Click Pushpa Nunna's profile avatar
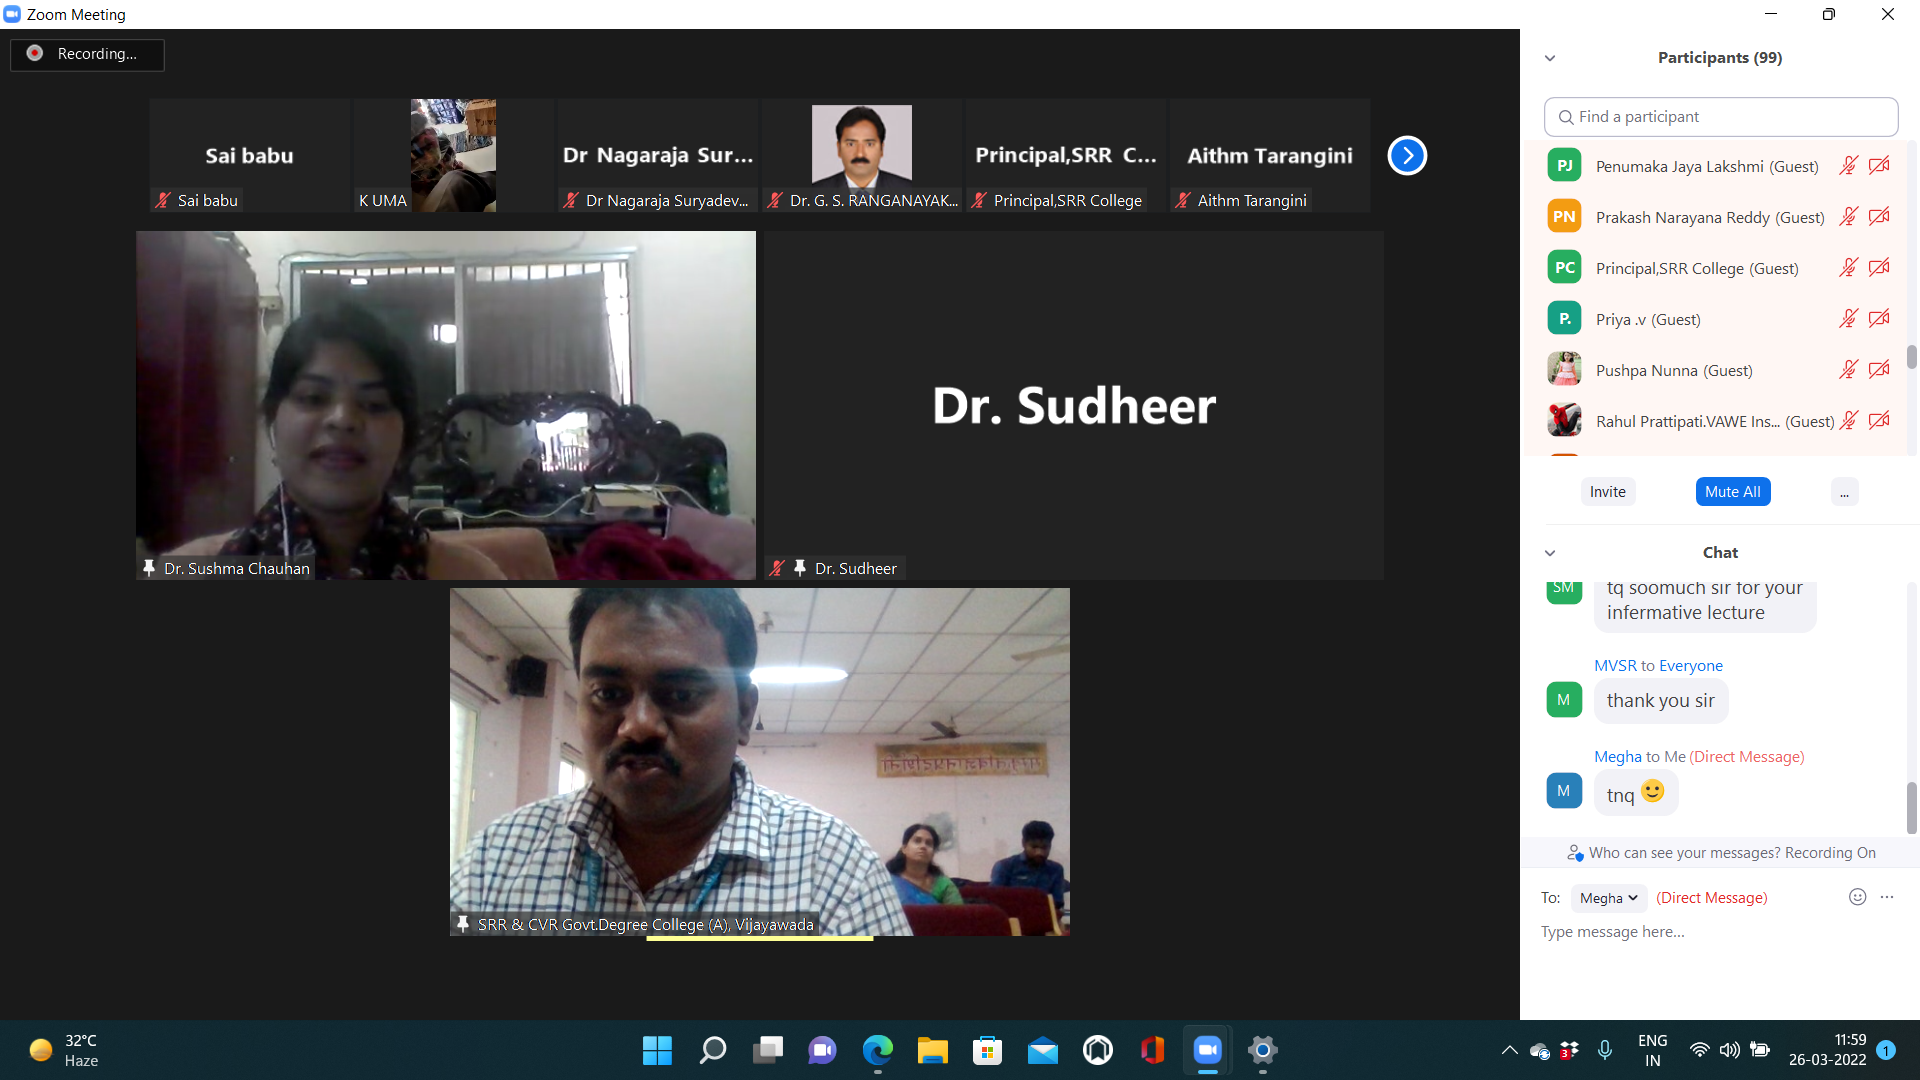The width and height of the screenshot is (1920, 1080). coord(1564,370)
